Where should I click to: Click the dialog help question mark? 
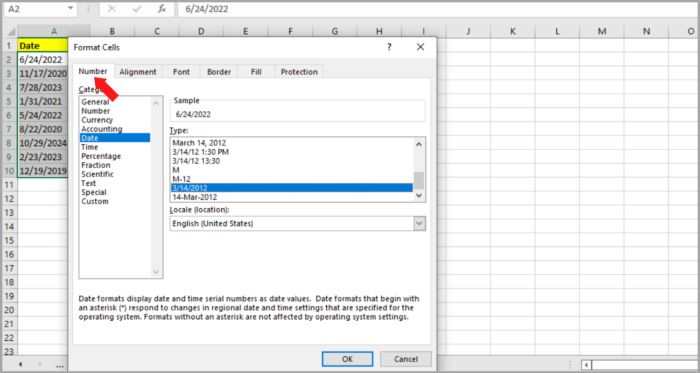pos(389,47)
